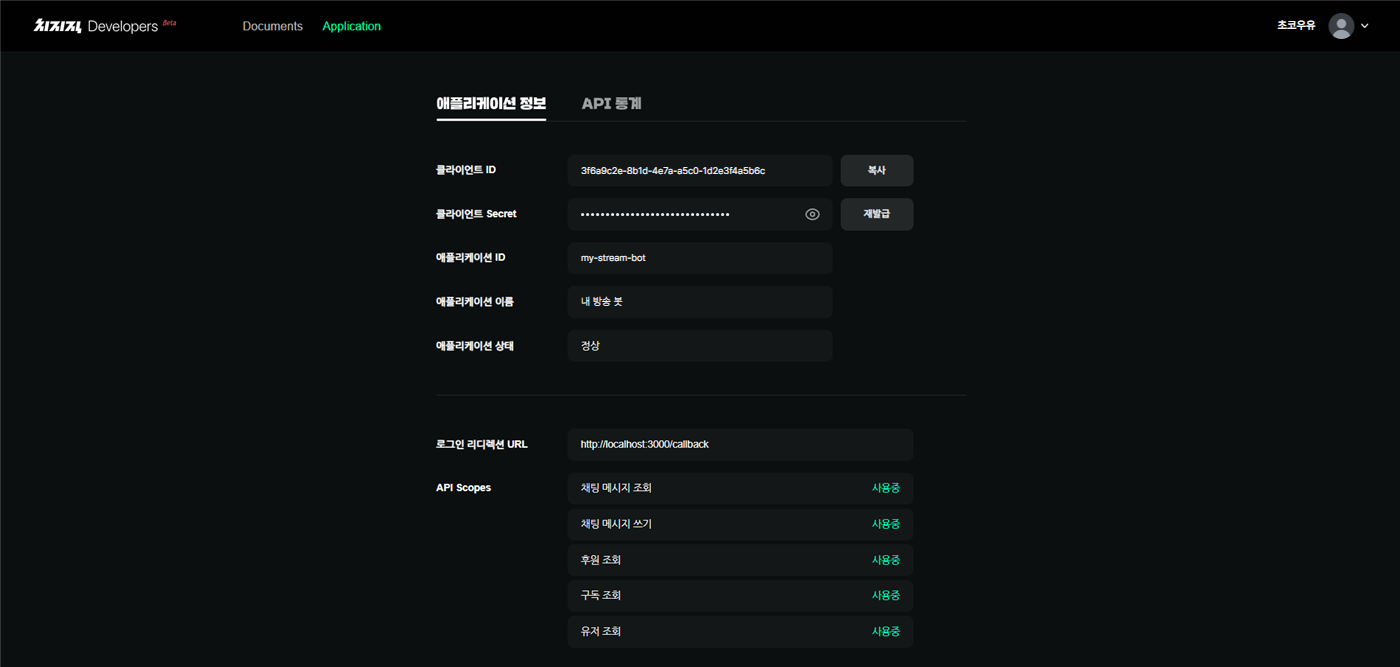Click the 초코우유 username
Image resolution: width=1400 pixels, height=667 pixels.
coord(1296,26)
